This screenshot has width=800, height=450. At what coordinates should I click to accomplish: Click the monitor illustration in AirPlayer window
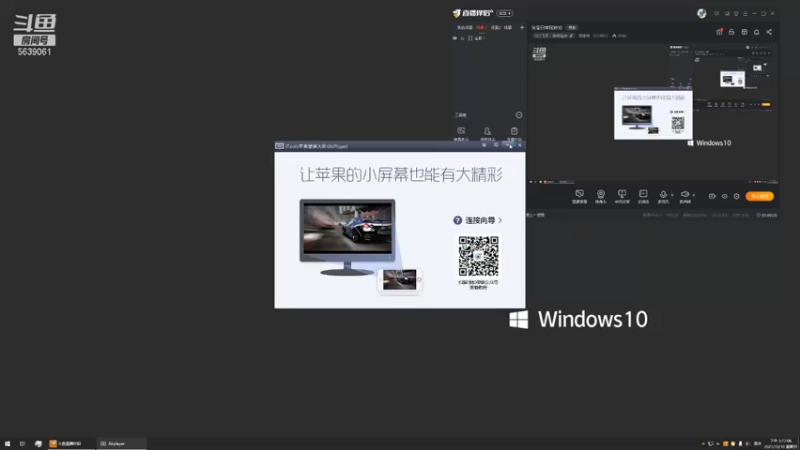click(x=347, y=237)
